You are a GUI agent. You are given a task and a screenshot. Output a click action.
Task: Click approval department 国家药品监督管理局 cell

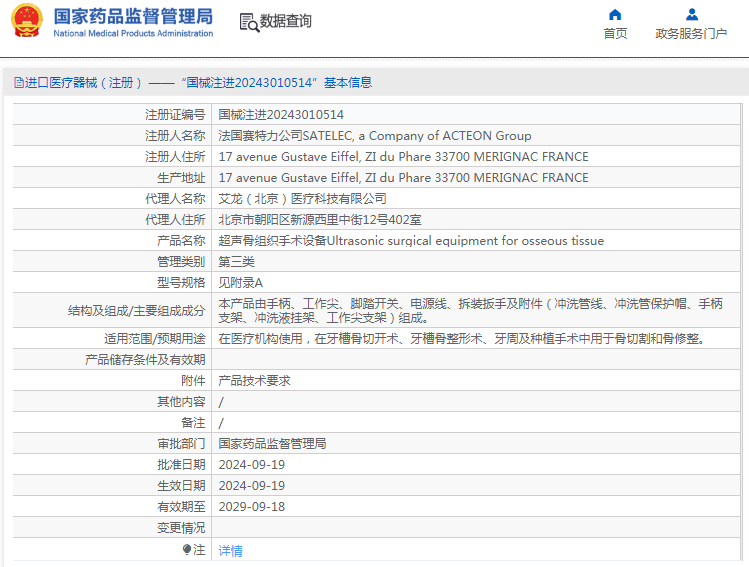(x=272, y=444)
